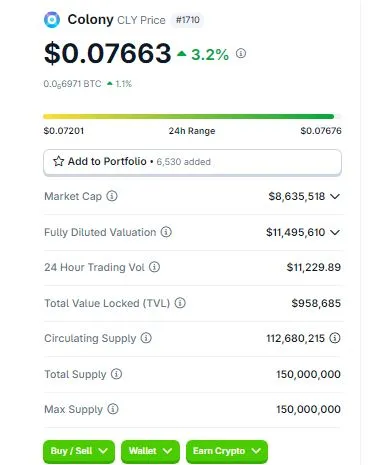Expand the Market Cap value chevron
Screen dimensions: 375x465
(335, 196)
